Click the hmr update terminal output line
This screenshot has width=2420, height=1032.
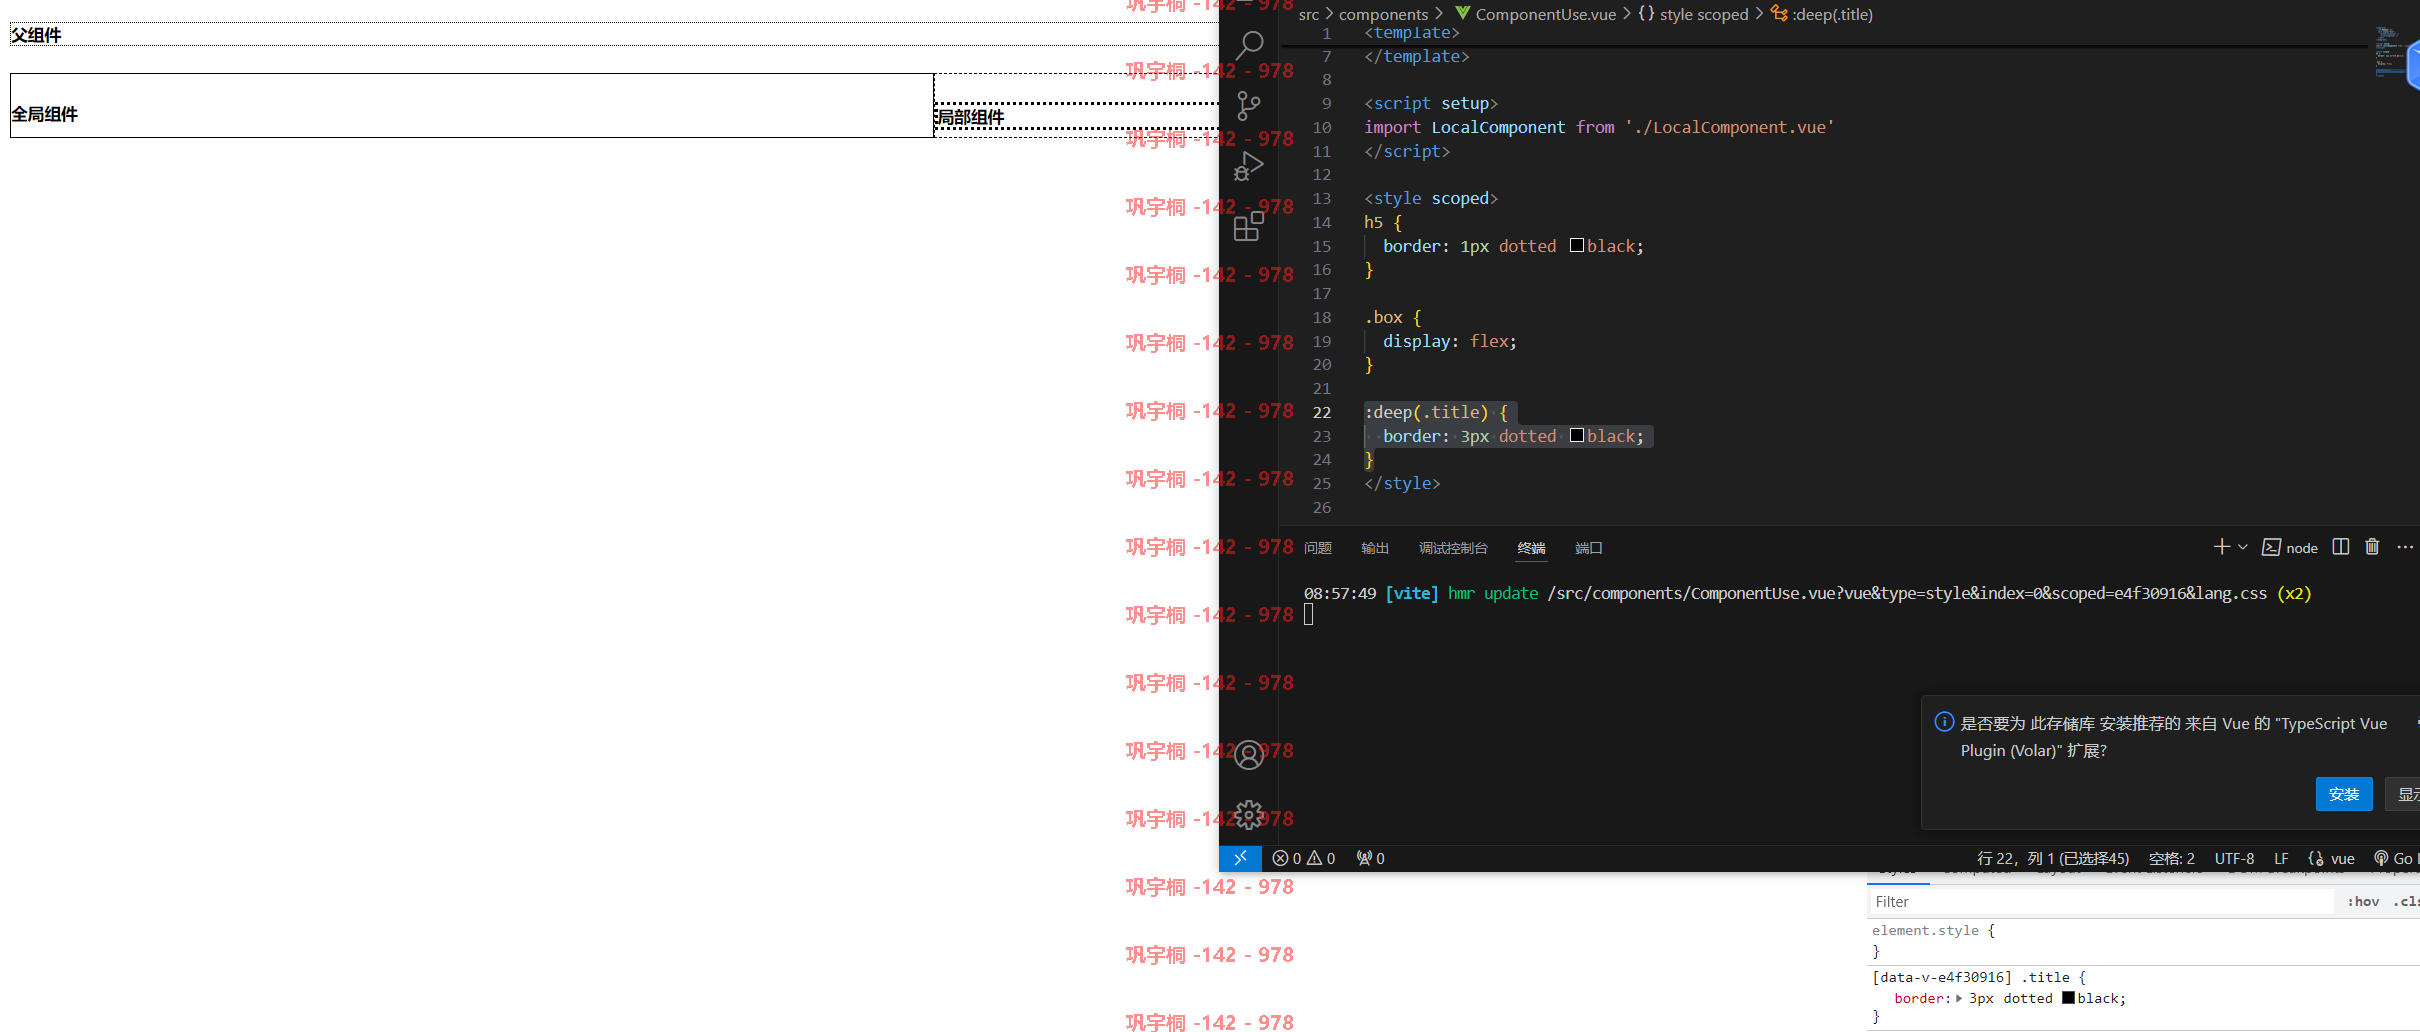click(x=1807, y=593)
